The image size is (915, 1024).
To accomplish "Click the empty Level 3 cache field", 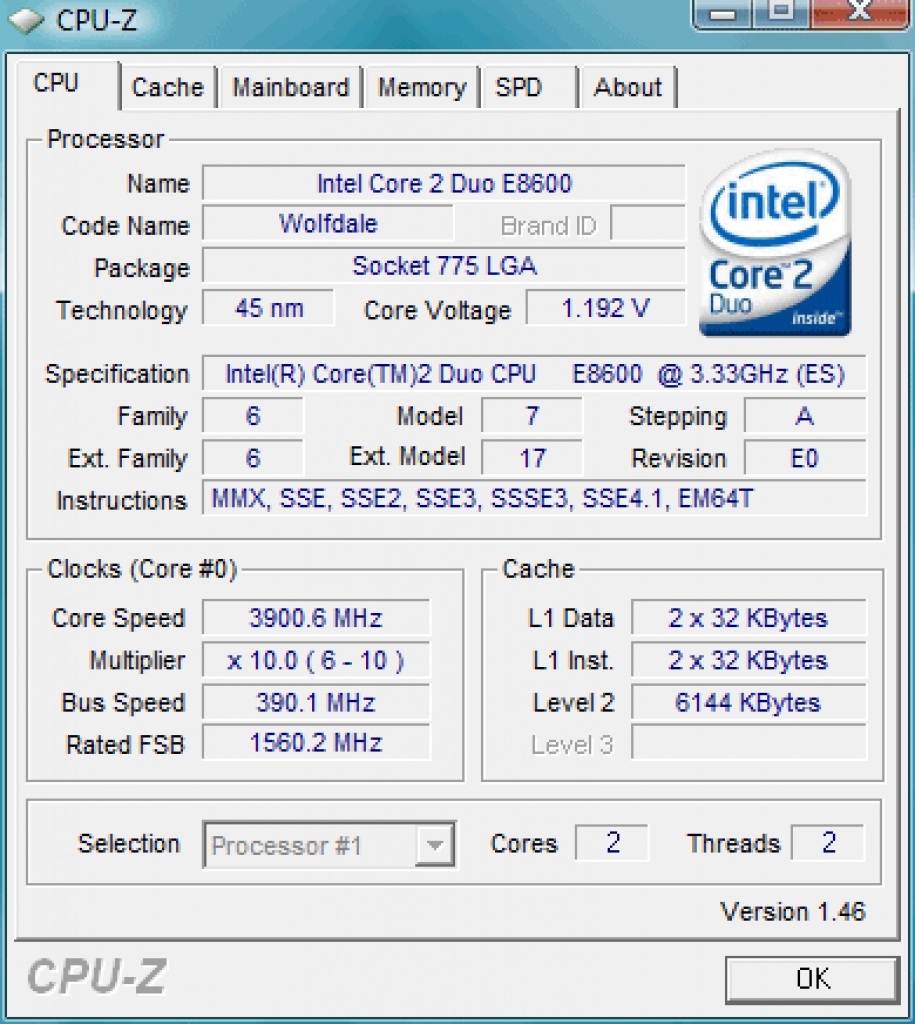I will [748, 743].
